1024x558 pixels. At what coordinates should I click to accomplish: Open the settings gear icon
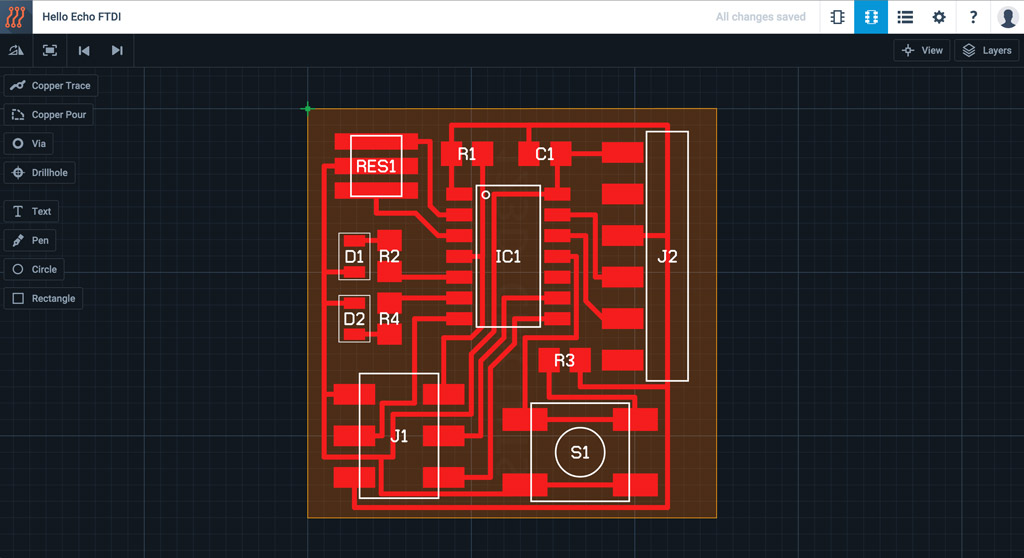pyautogui.click(x=939, y=17)
